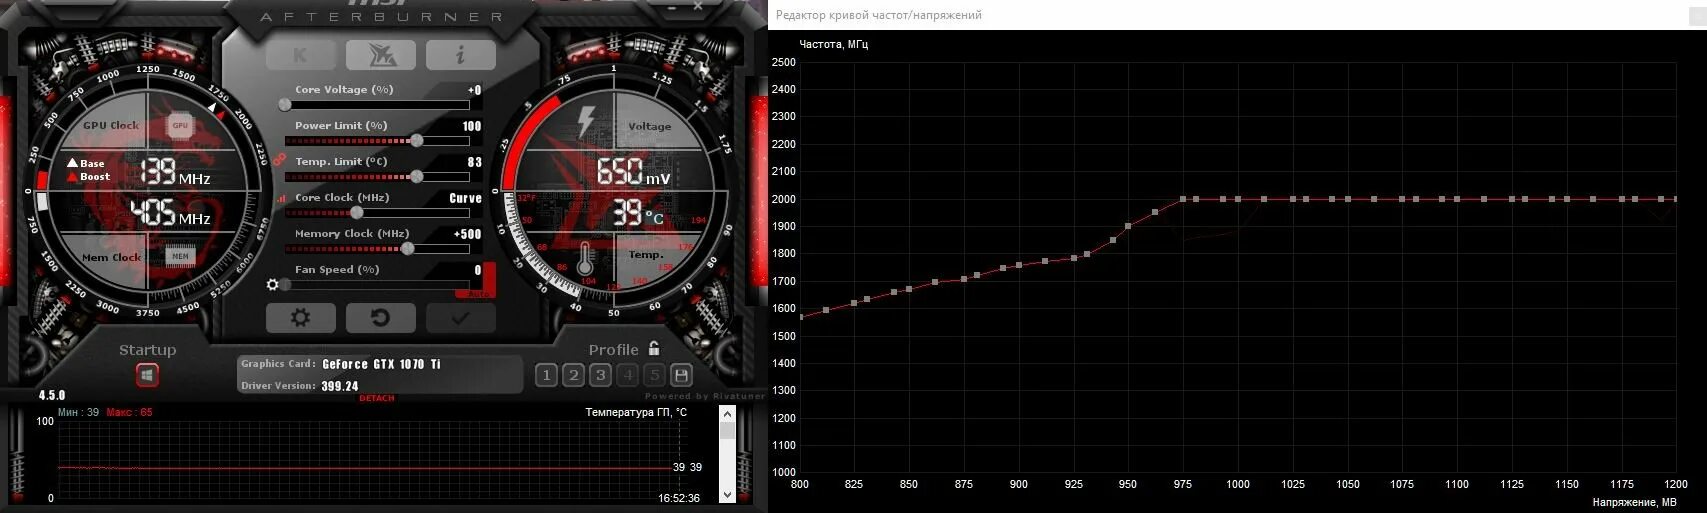Click the curve point at 975 mV

click(1183, 199)
